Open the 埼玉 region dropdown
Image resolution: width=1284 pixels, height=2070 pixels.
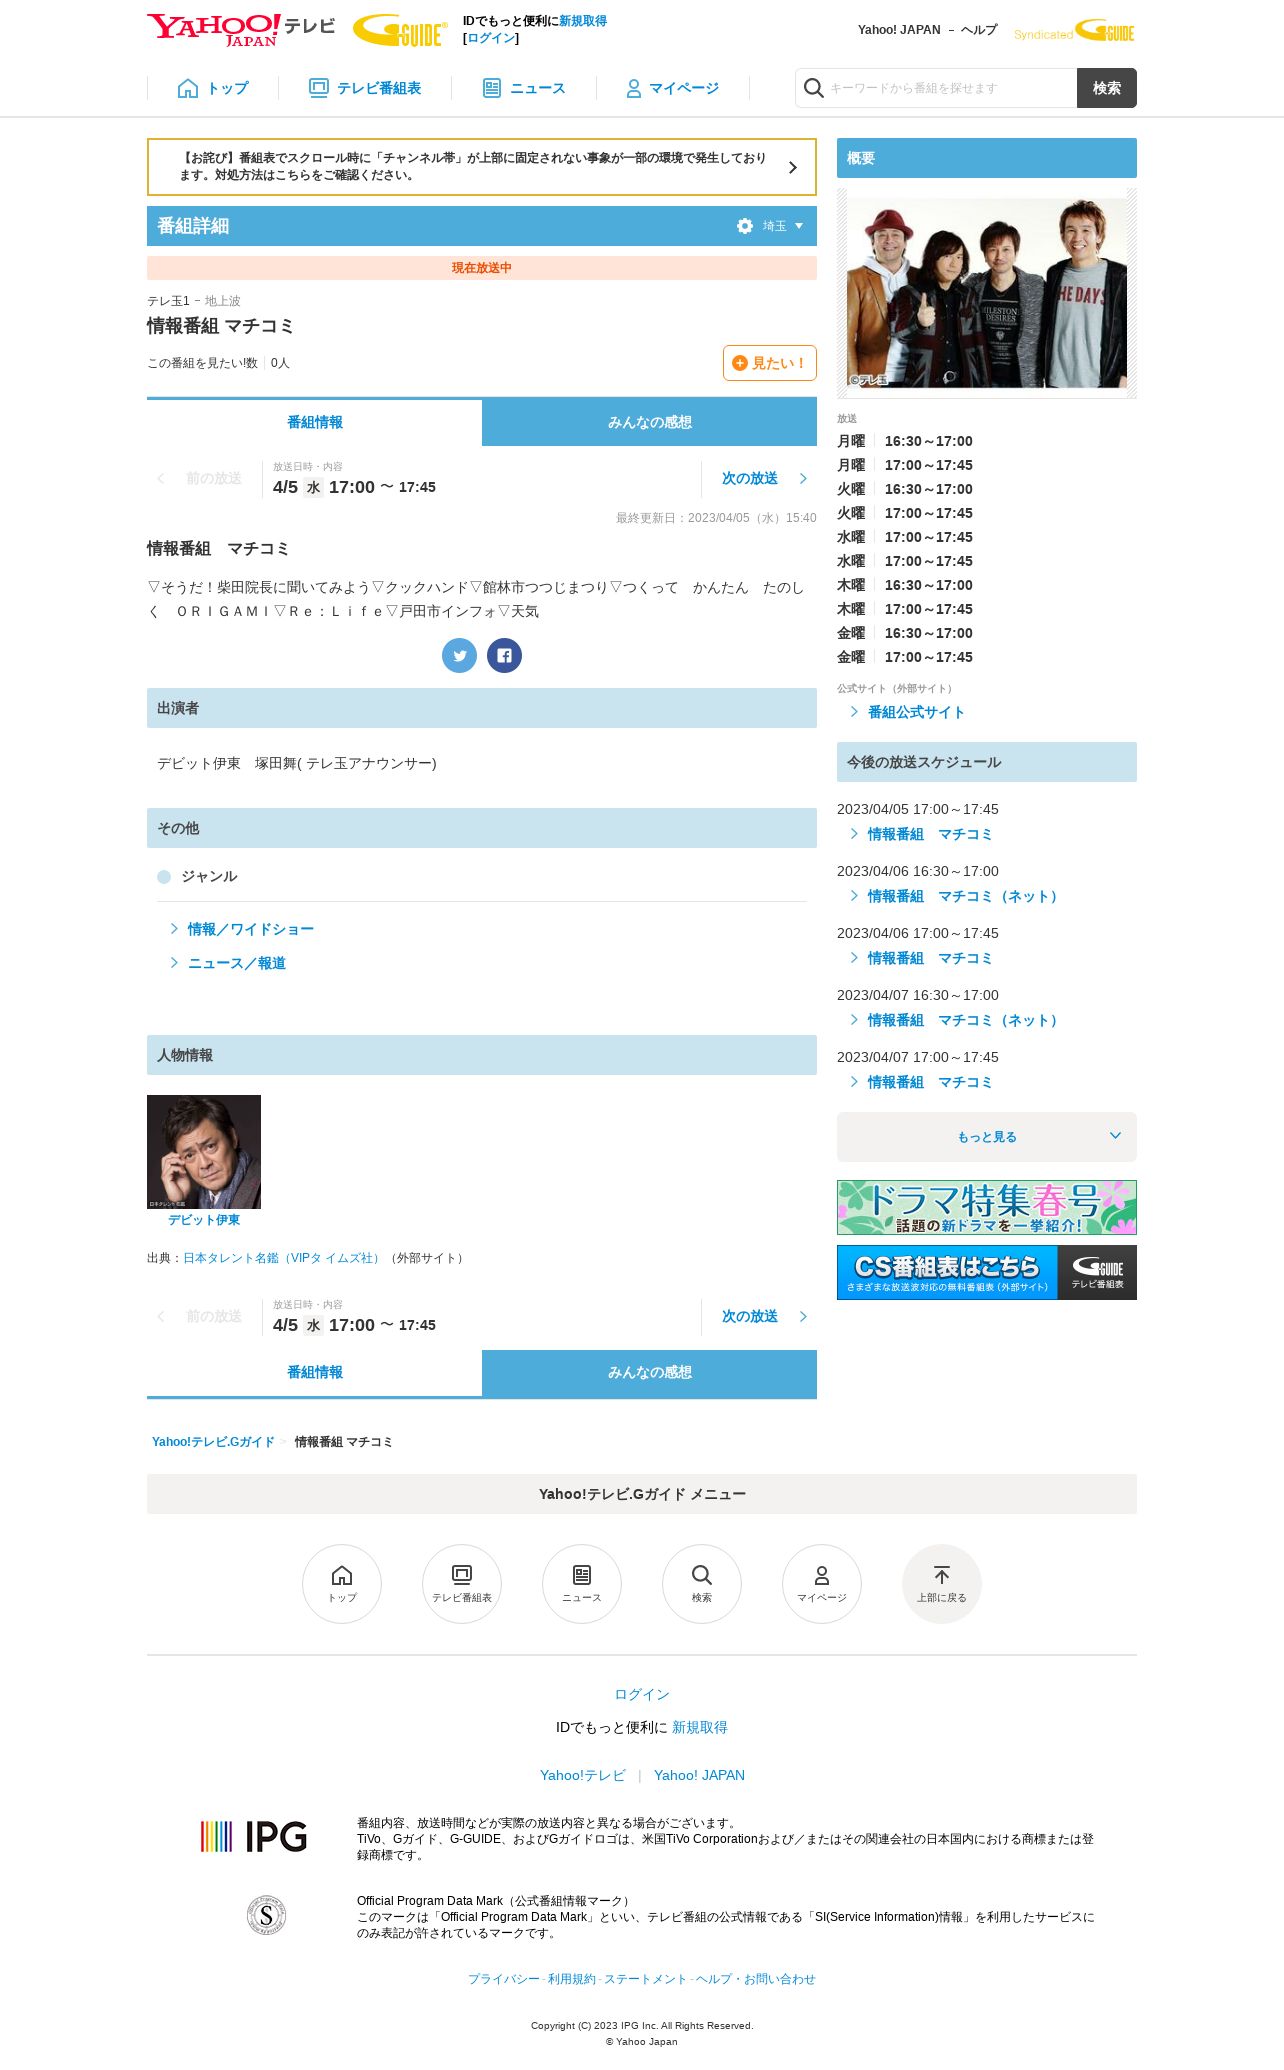[x=783, y=226]
